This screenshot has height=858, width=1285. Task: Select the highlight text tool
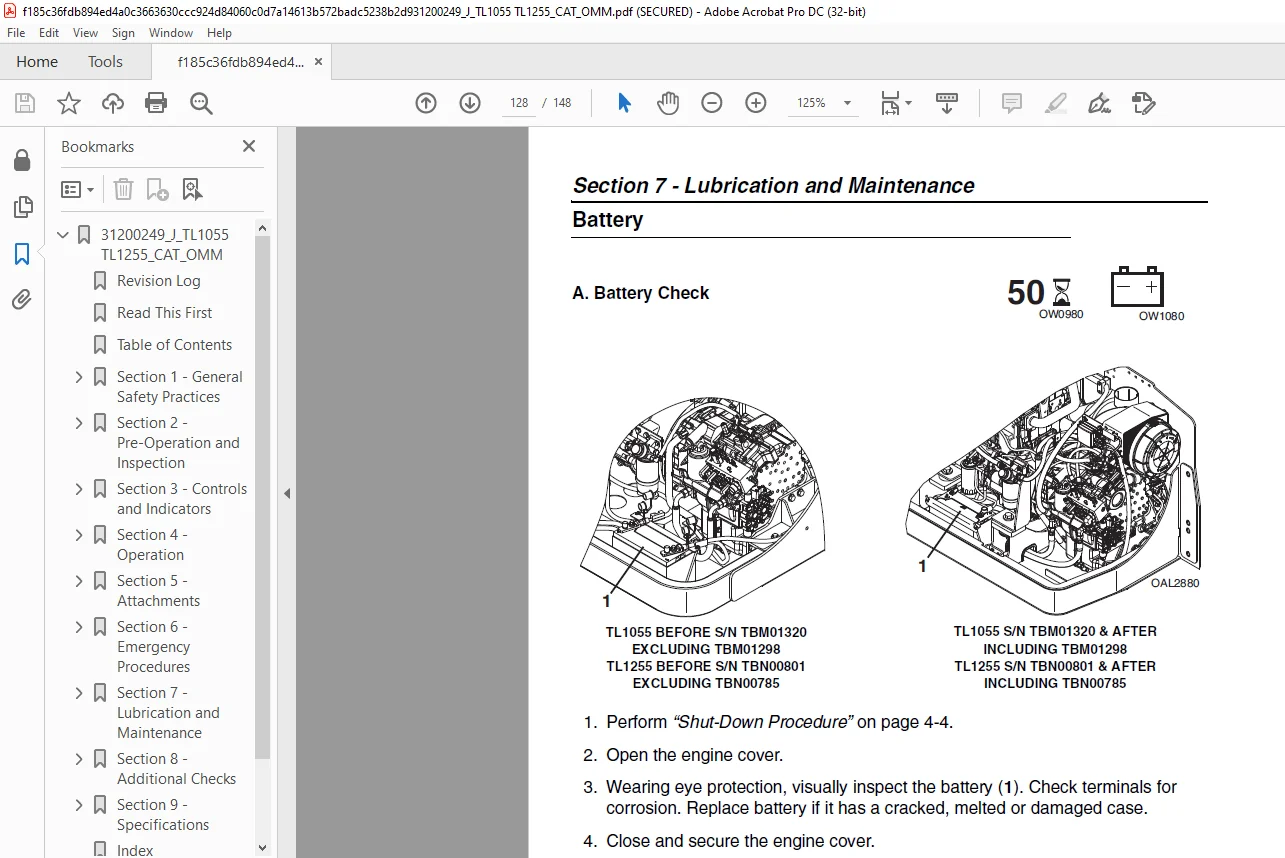click(1056, 103)
